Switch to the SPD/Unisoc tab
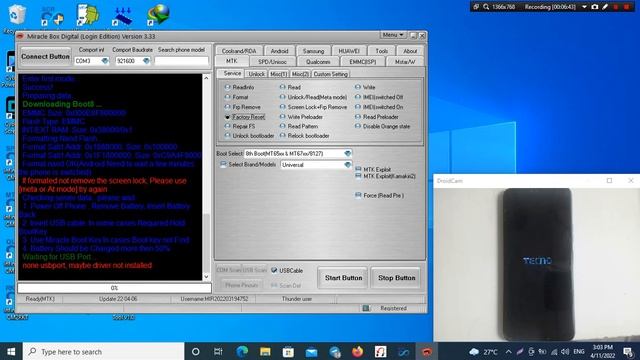640x360 pixels. 272,62
